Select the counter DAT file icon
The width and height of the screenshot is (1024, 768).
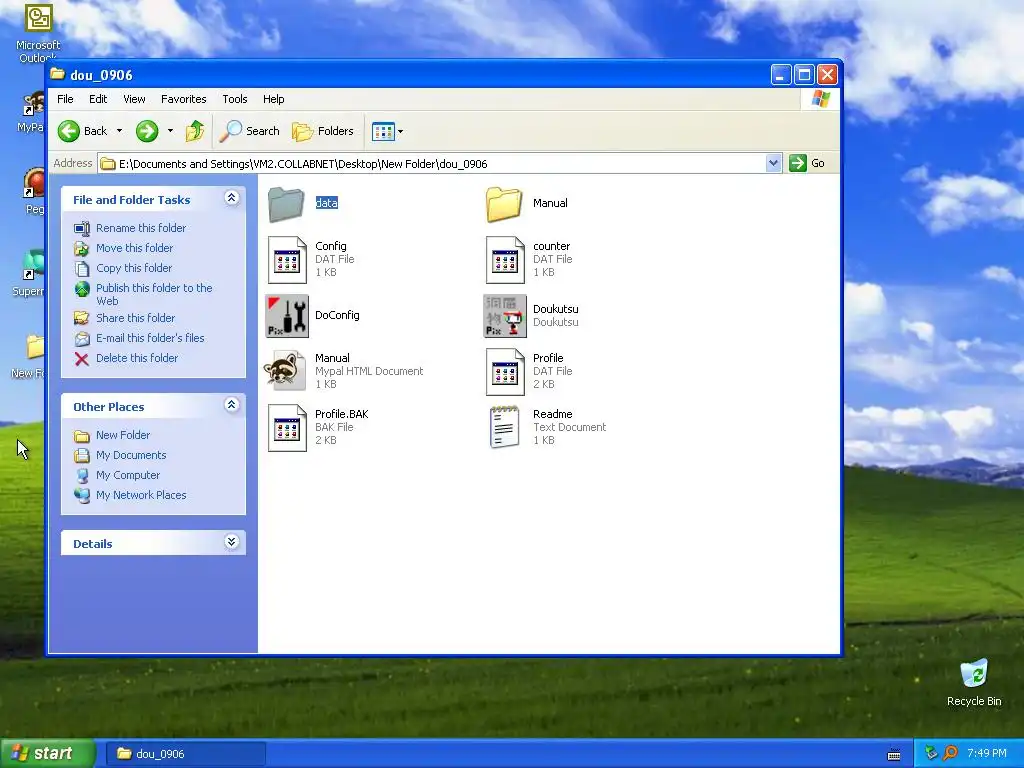[505, 260]
